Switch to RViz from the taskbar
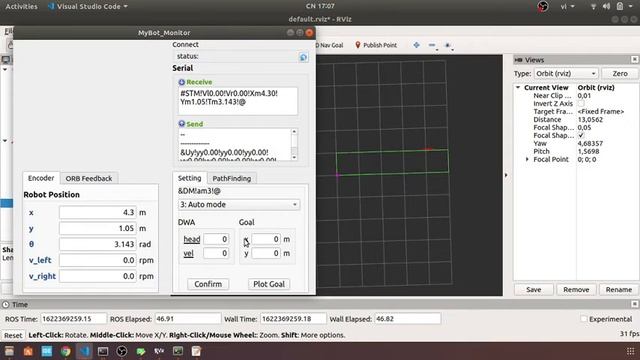Viewport: 640px width, 360px height. pyautogui.click(x=159, y=351)
